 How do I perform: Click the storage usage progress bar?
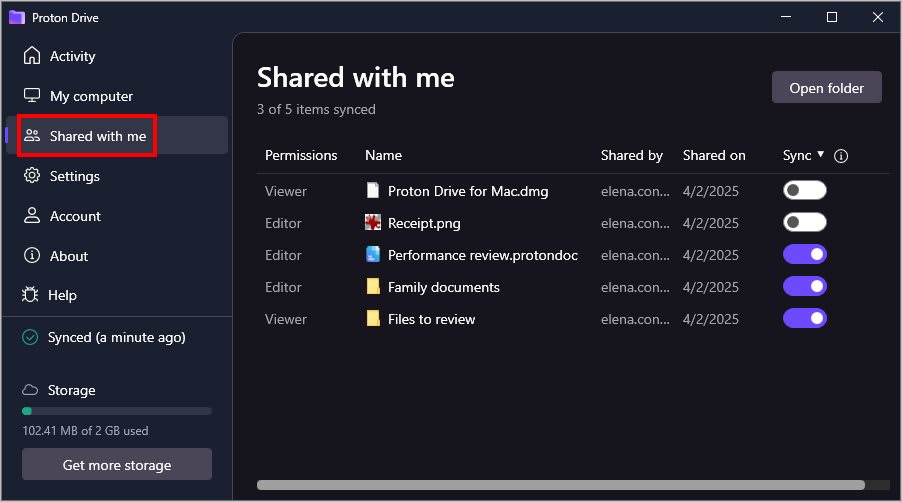tap(117, 411)
